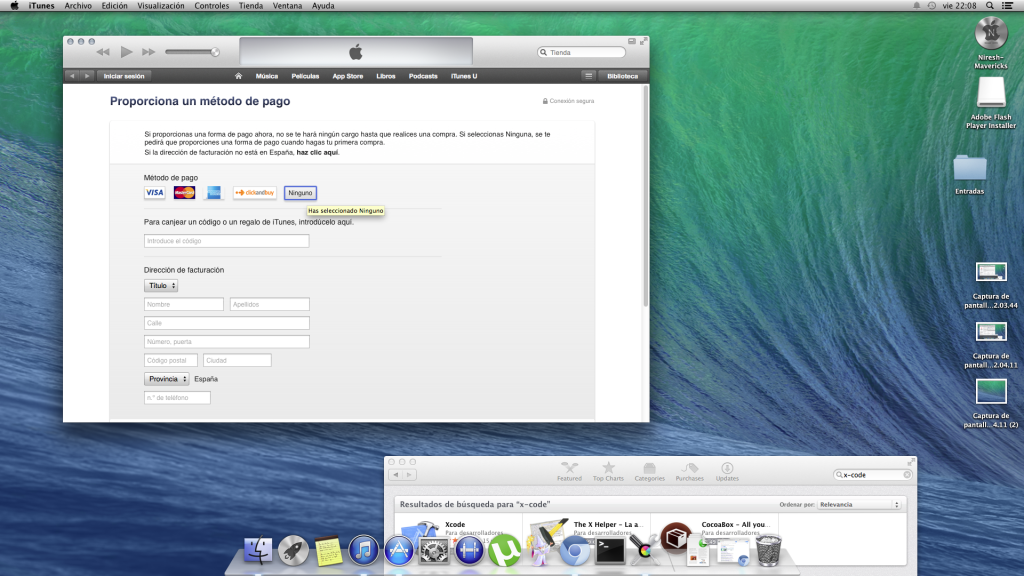
Task: Click the phone number field
Action: pos(177,398)
